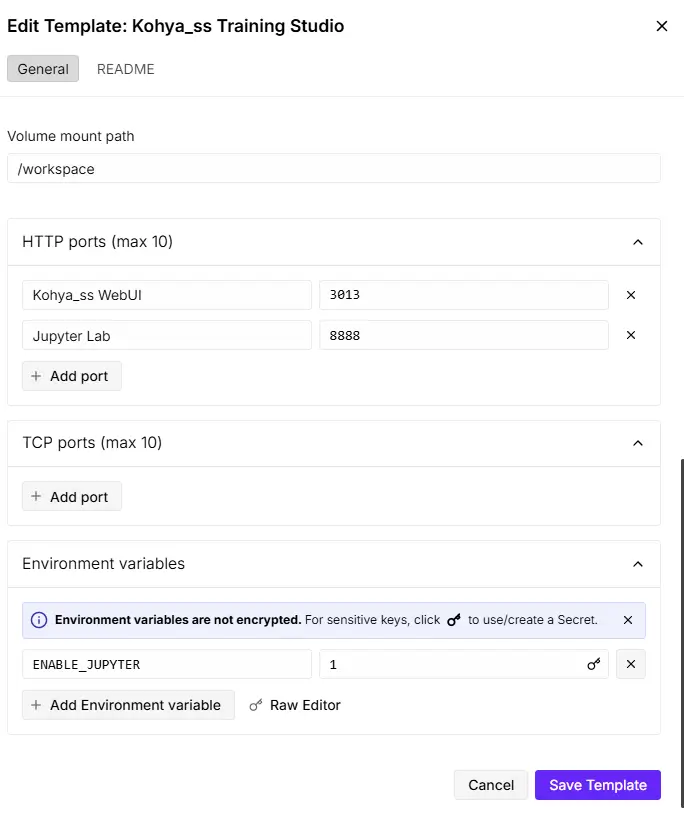Save the template

coord(597,785)
